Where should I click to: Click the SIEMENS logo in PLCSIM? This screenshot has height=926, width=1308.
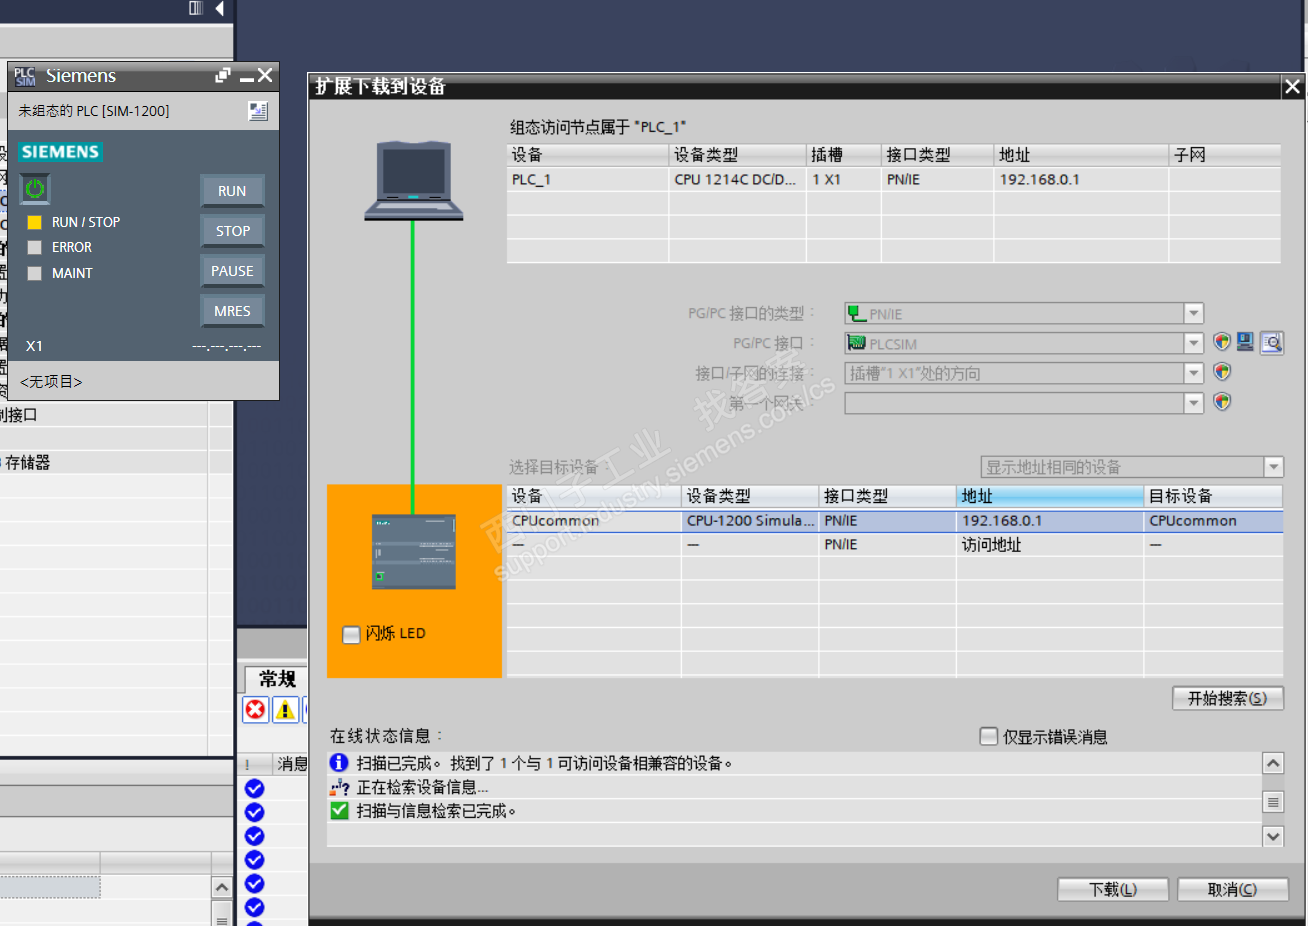[60, 152]
